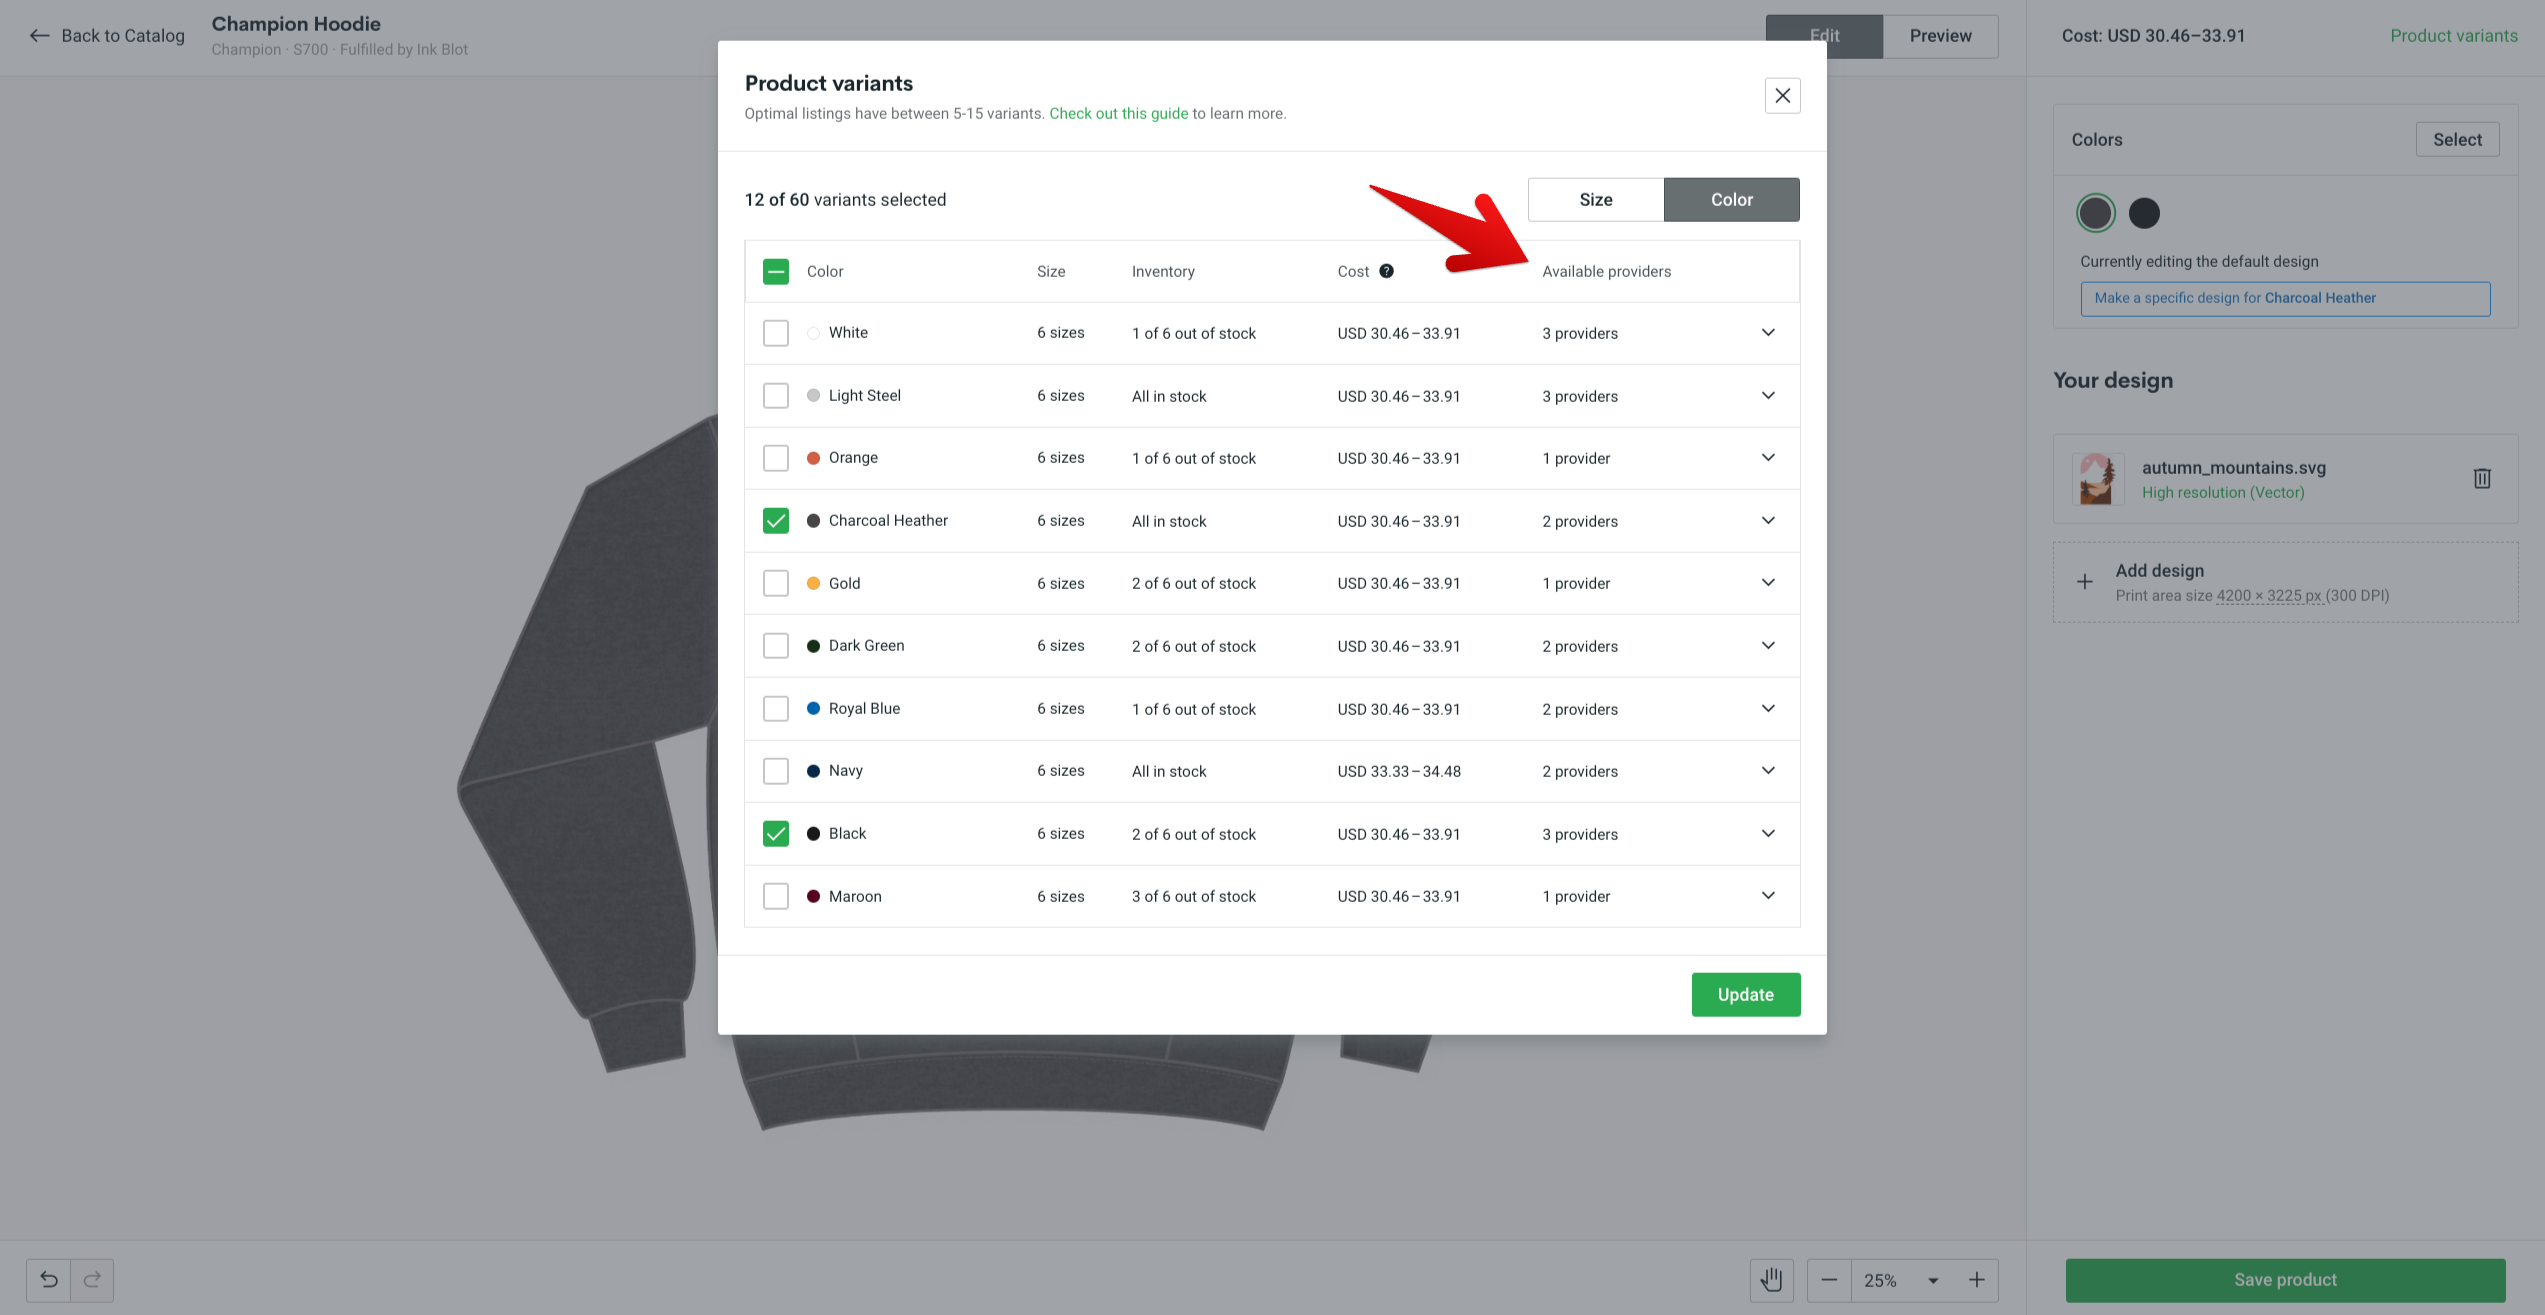2545x1315 pixels.
Task: Expand the Royal Blue row chevron
Action: click(1768, 708)
